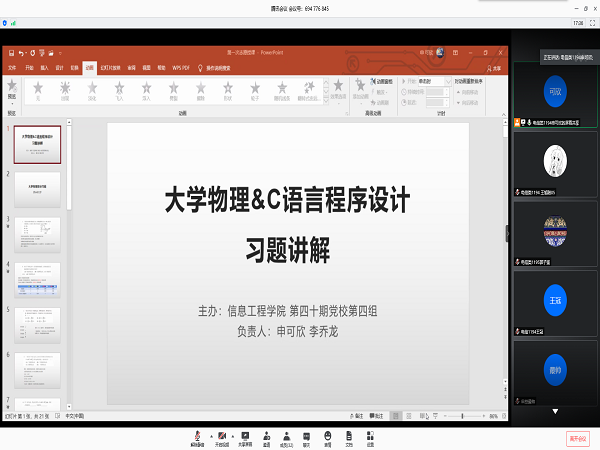Open the Invite participants icon

click(x=266, y=436)
